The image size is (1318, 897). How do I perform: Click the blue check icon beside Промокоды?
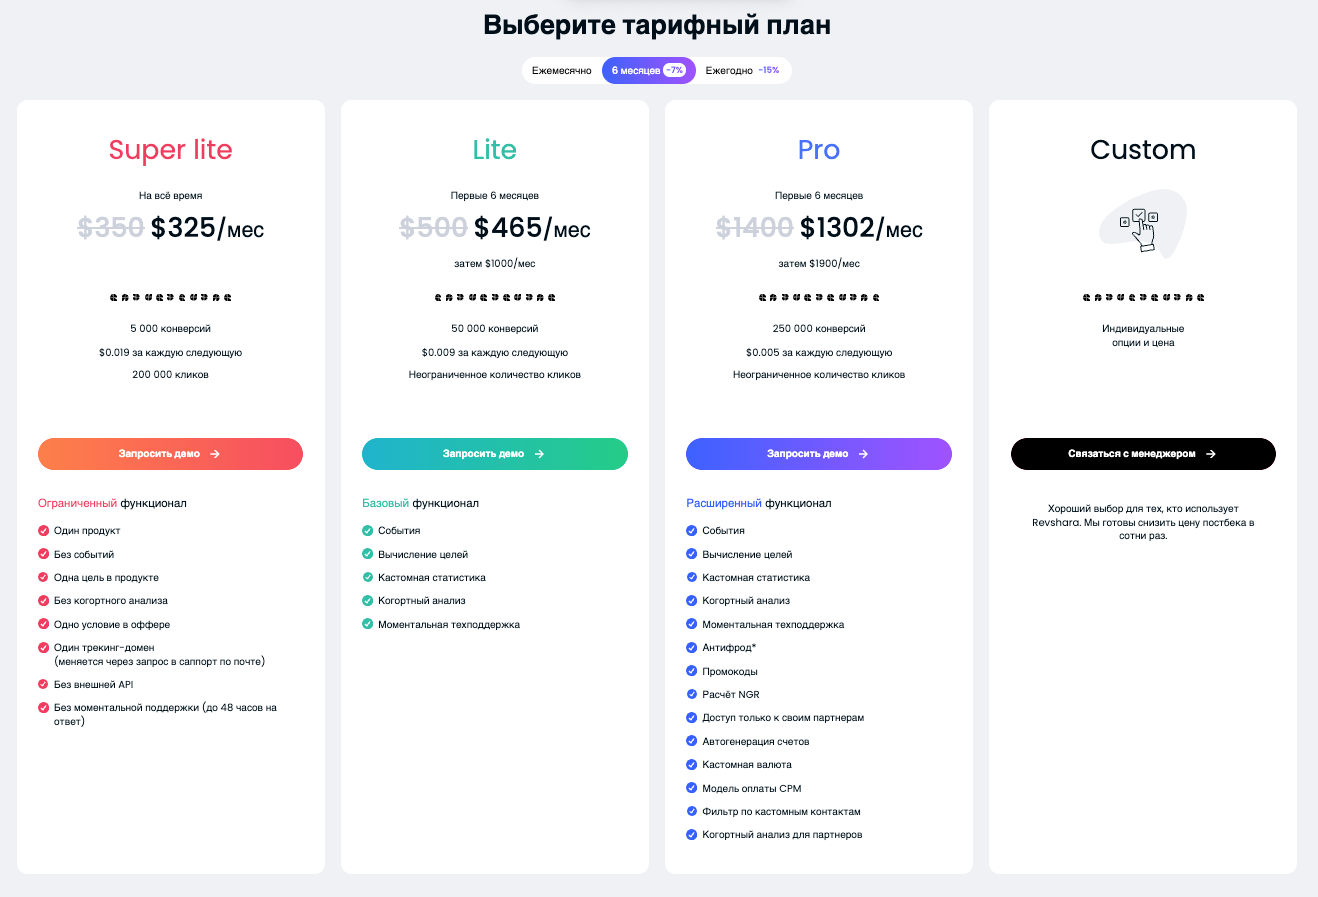pyautogui.click(x=692, y=671)
